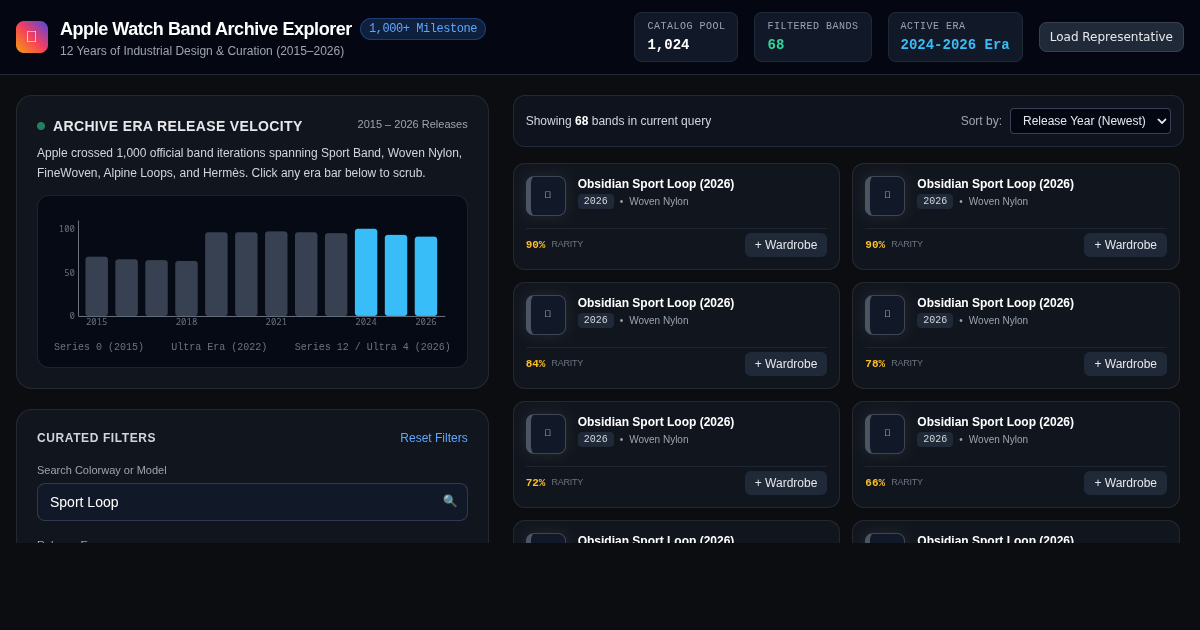The height and width of the screenshot is (630, 1200).
Task: Select the 2016 bar in the velocity chart
Action: 126,288
